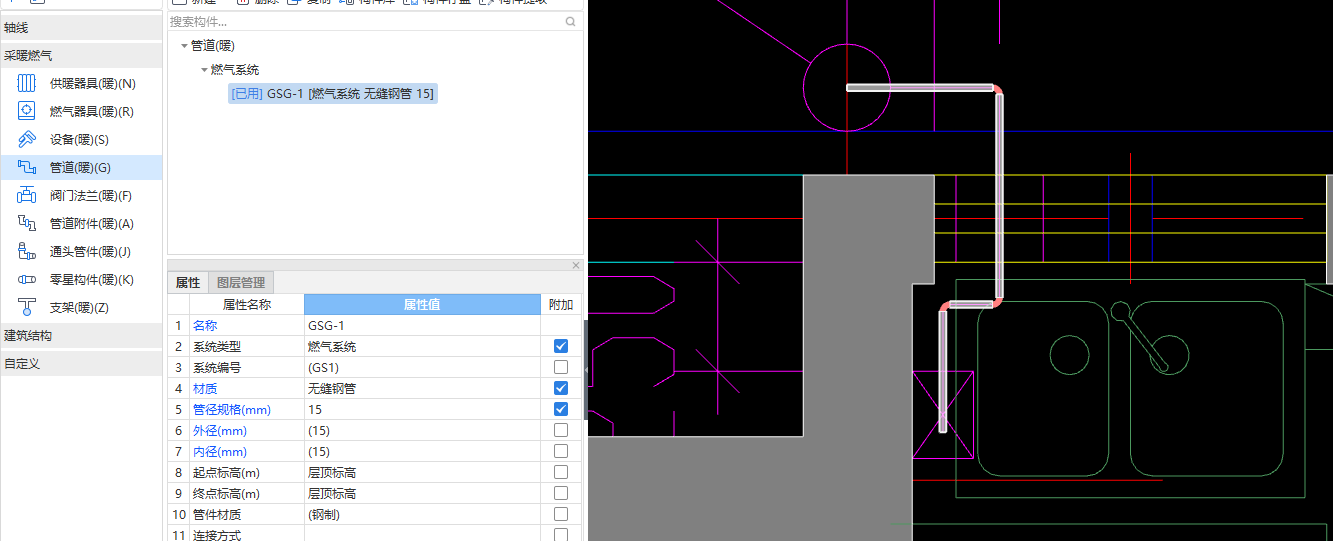Select 管道(暖)(G) in the sidebar
Viewport: 1333px width, 541px height.
pyautogui.click(x=81, y=168)
